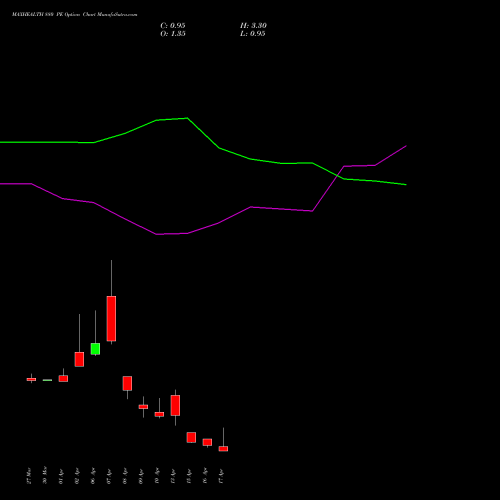Click the close value 'C: 0.95'
The height and width of the screenshot is (500, 500).
173,26
